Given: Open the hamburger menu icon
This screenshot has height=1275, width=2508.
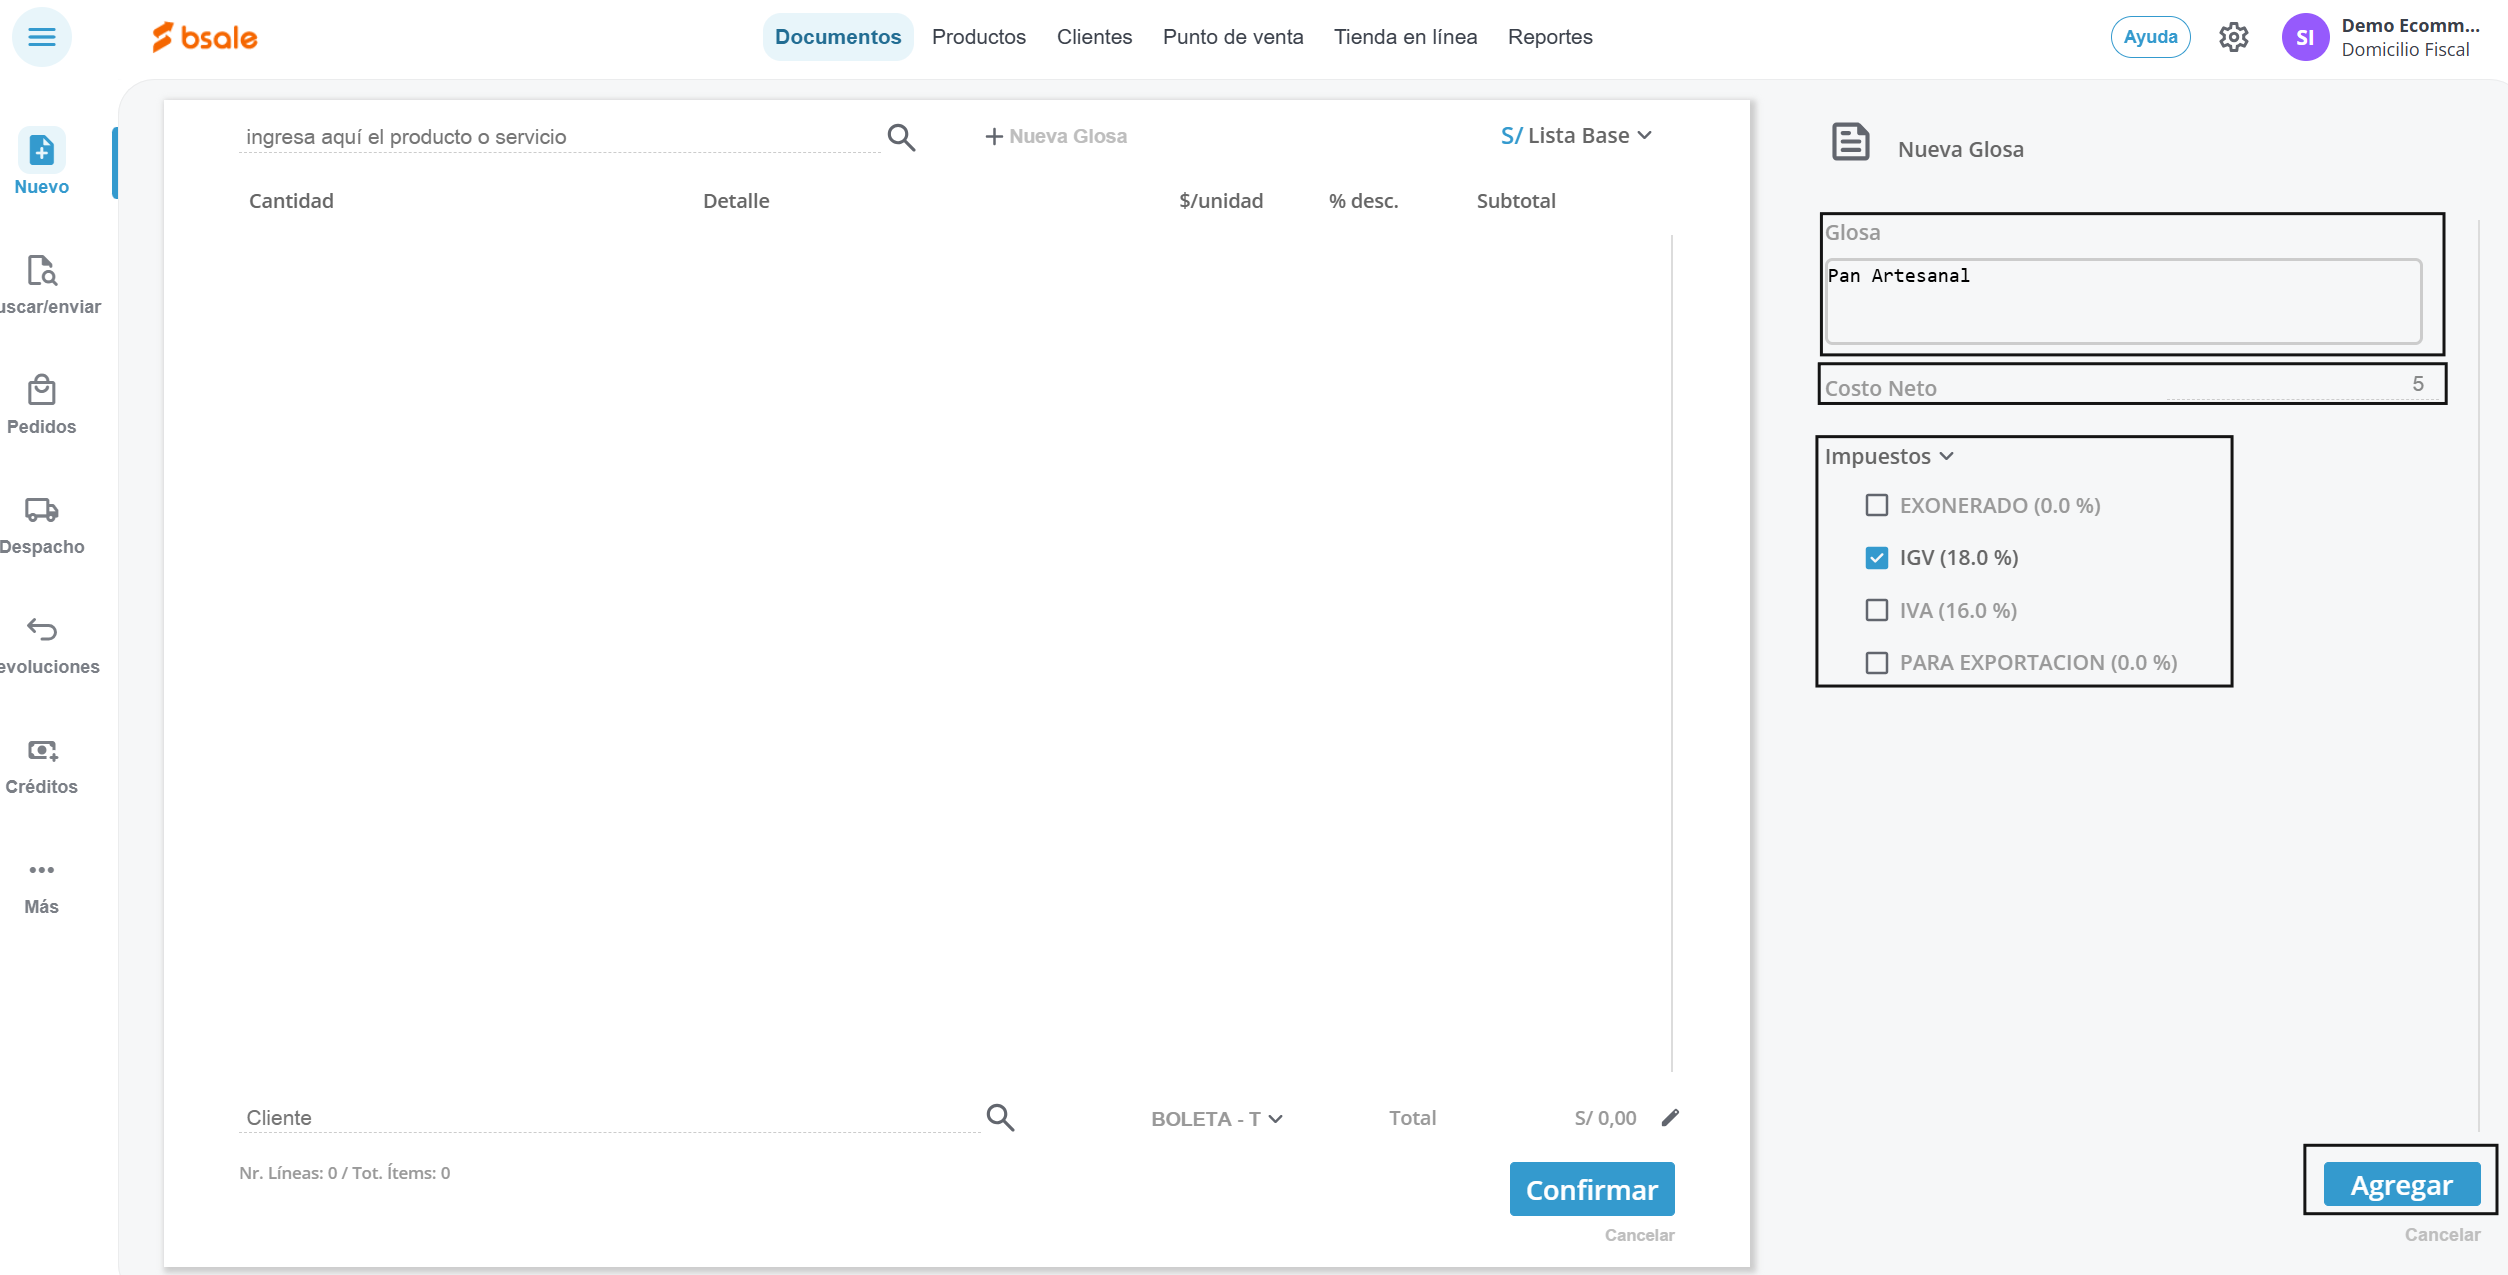Looking at the screenshot, I should pyautogui.click(x=41, y=37).
